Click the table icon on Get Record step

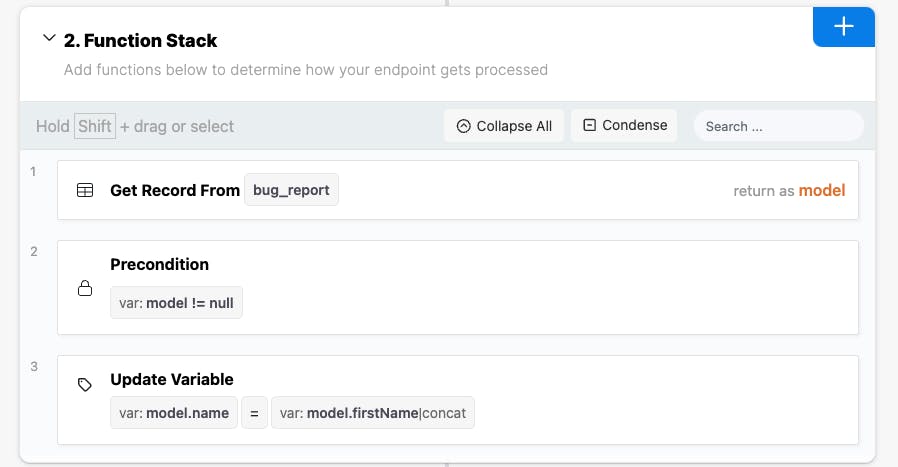point(85,190)
